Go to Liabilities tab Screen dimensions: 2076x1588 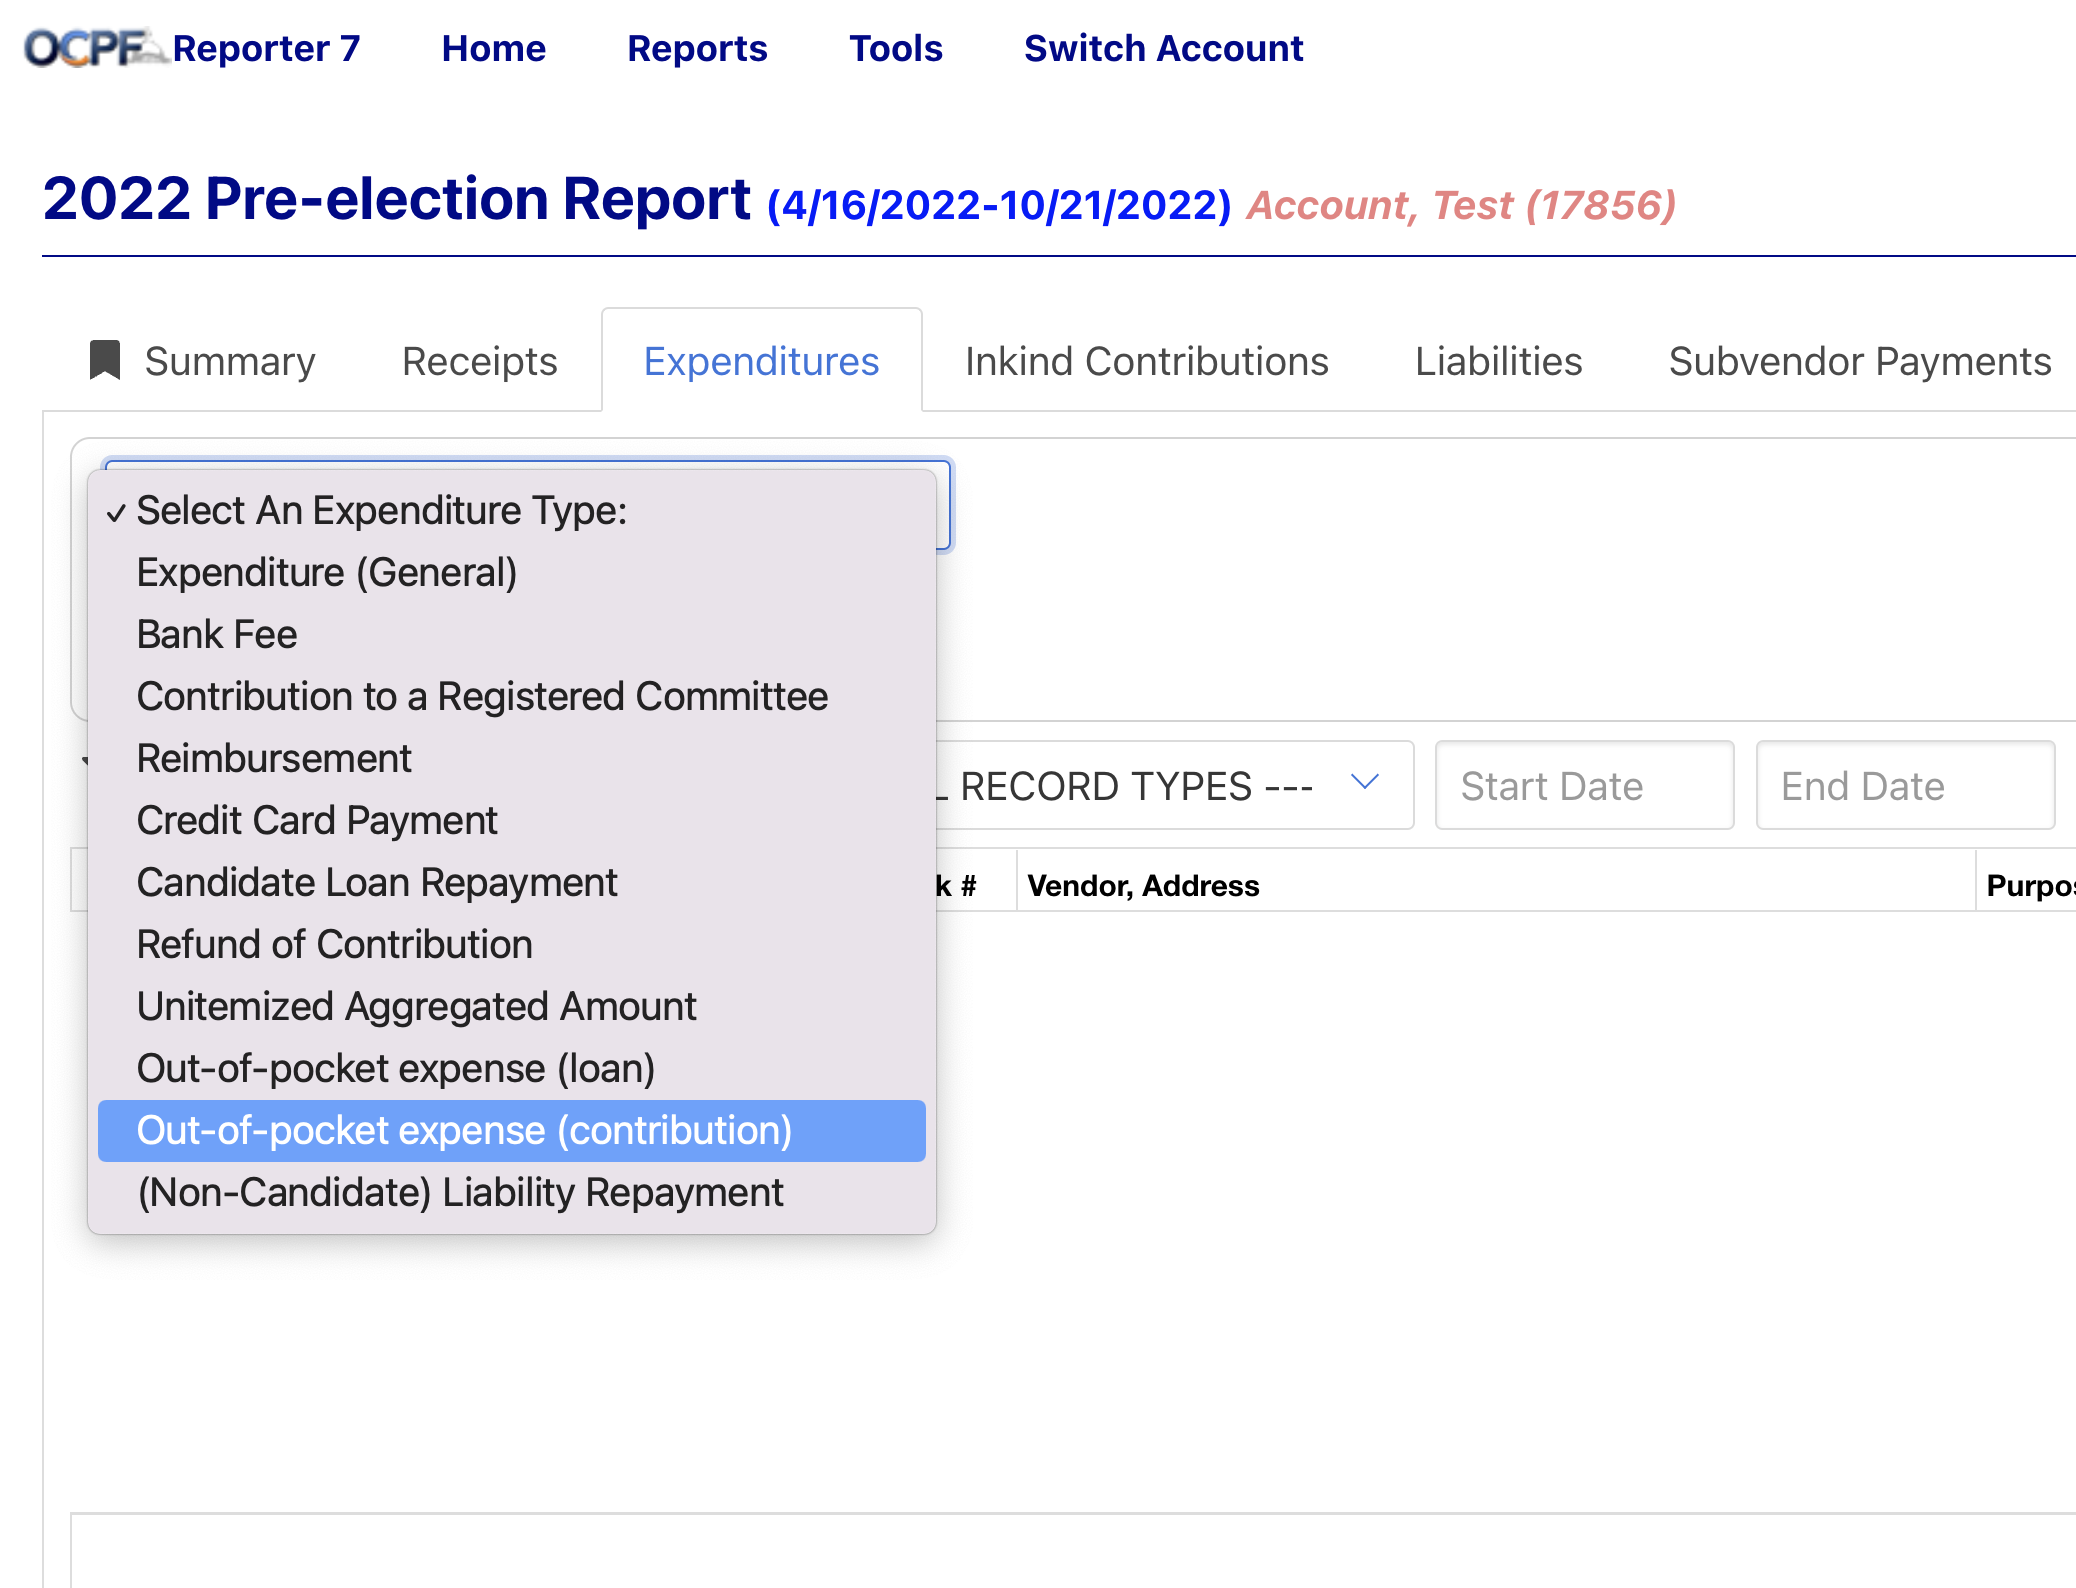(1498, 361)
